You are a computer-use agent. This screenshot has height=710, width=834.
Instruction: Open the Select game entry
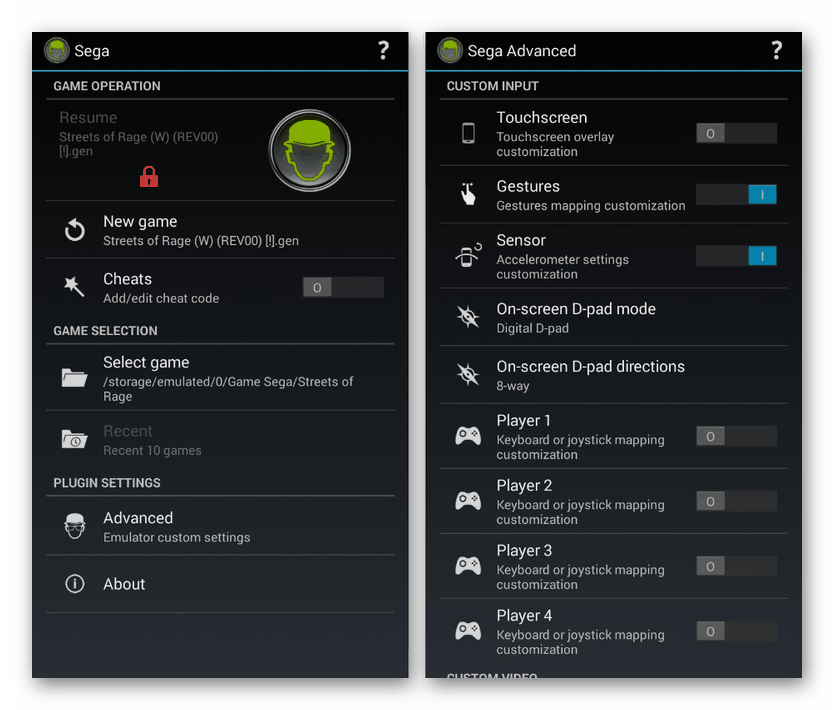[x=220, y=377]
